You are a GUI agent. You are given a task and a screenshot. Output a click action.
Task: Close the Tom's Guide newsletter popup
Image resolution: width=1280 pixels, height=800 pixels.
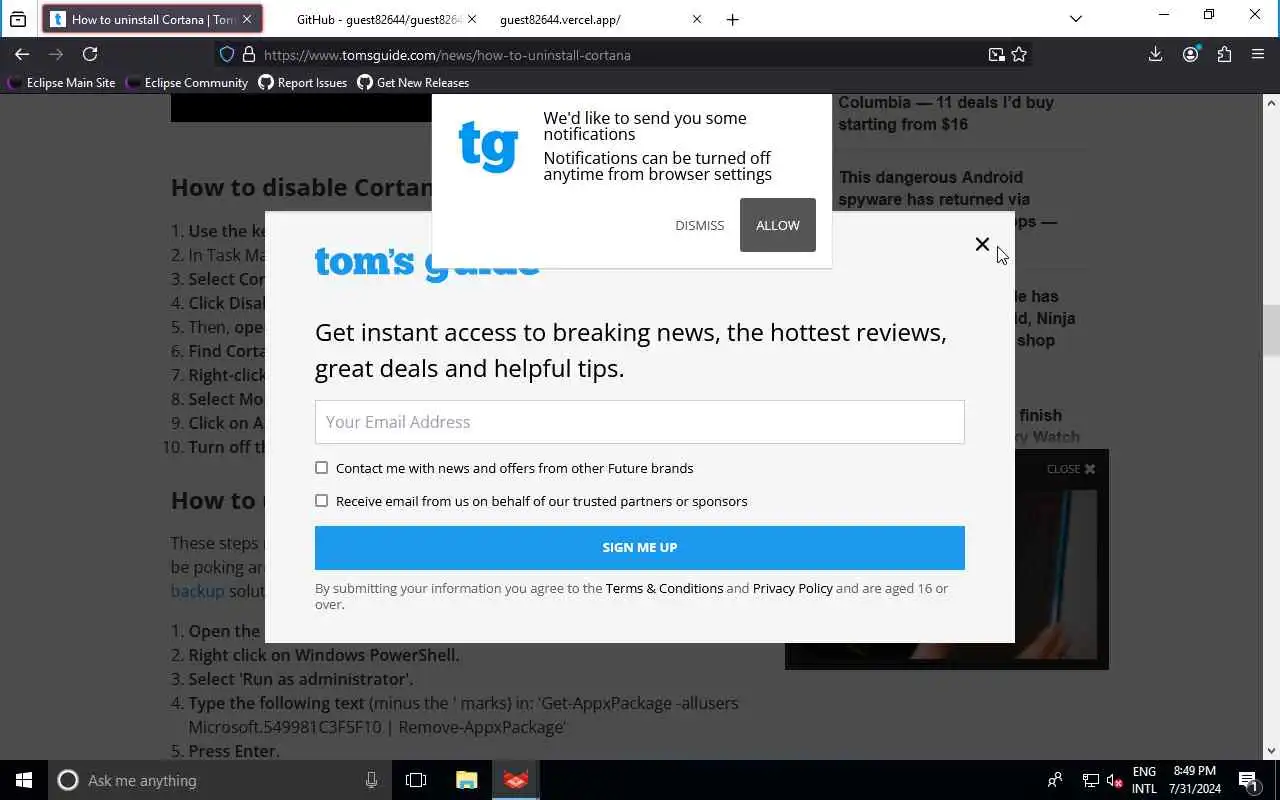[x=982, y=244]
